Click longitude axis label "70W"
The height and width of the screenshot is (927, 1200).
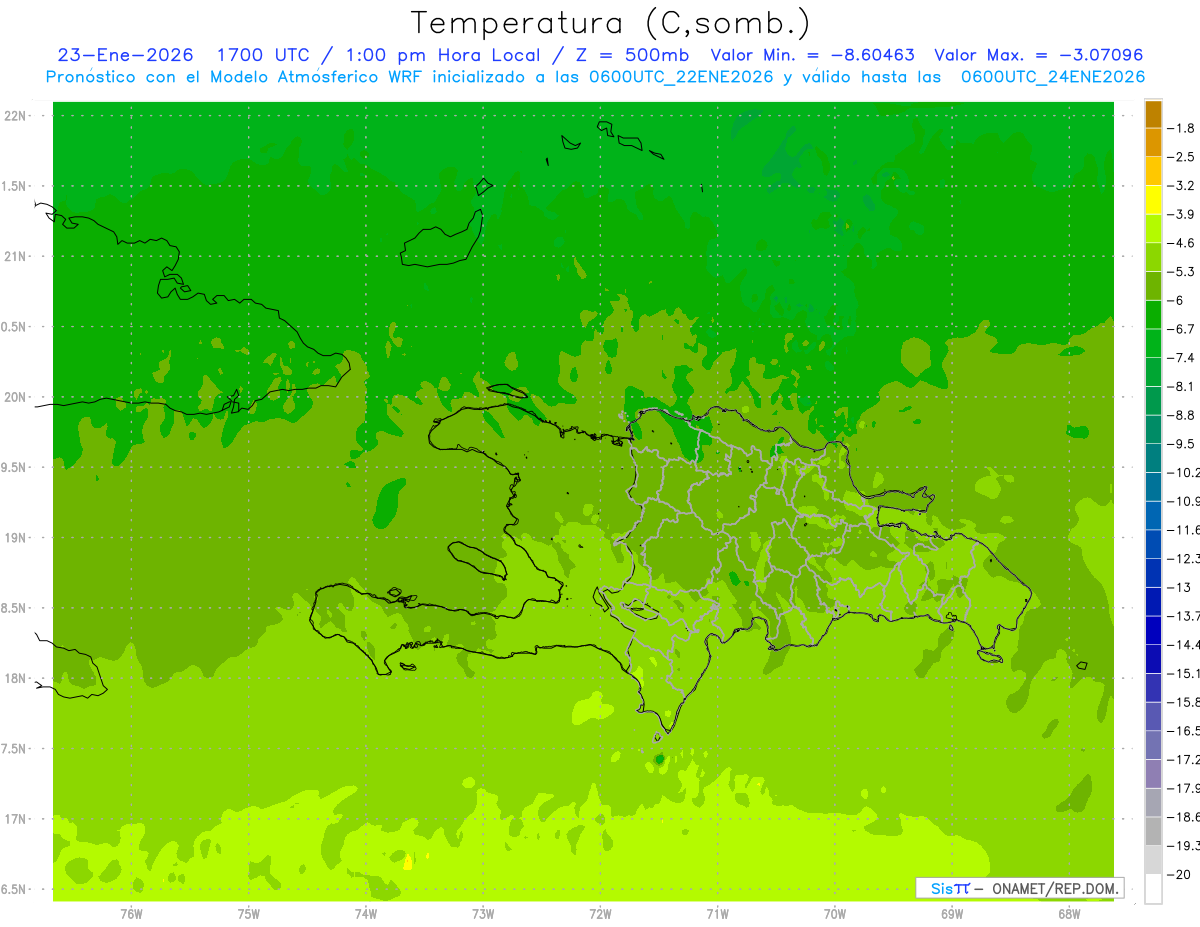tap(835, 914)
